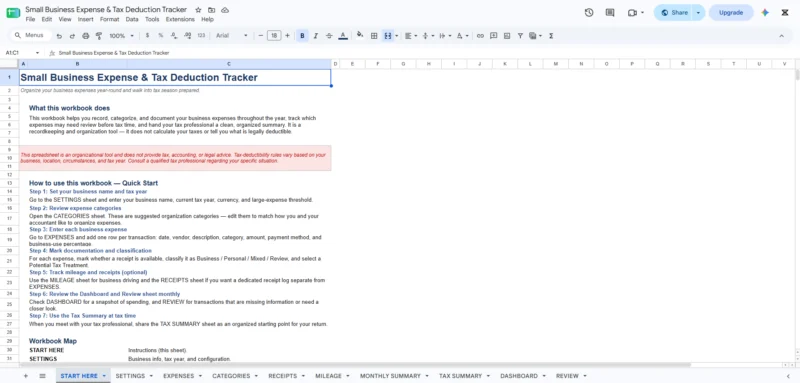The height and width of the screenshot is (383, 800).
Task: Switch to the TAX SUMMARY sheet tab
Action: point(460,376)
